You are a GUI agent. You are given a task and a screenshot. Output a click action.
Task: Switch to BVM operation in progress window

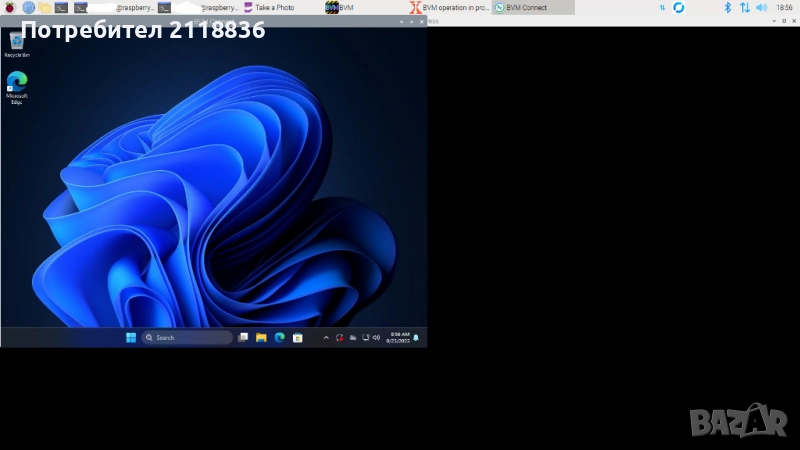(449, 7)
